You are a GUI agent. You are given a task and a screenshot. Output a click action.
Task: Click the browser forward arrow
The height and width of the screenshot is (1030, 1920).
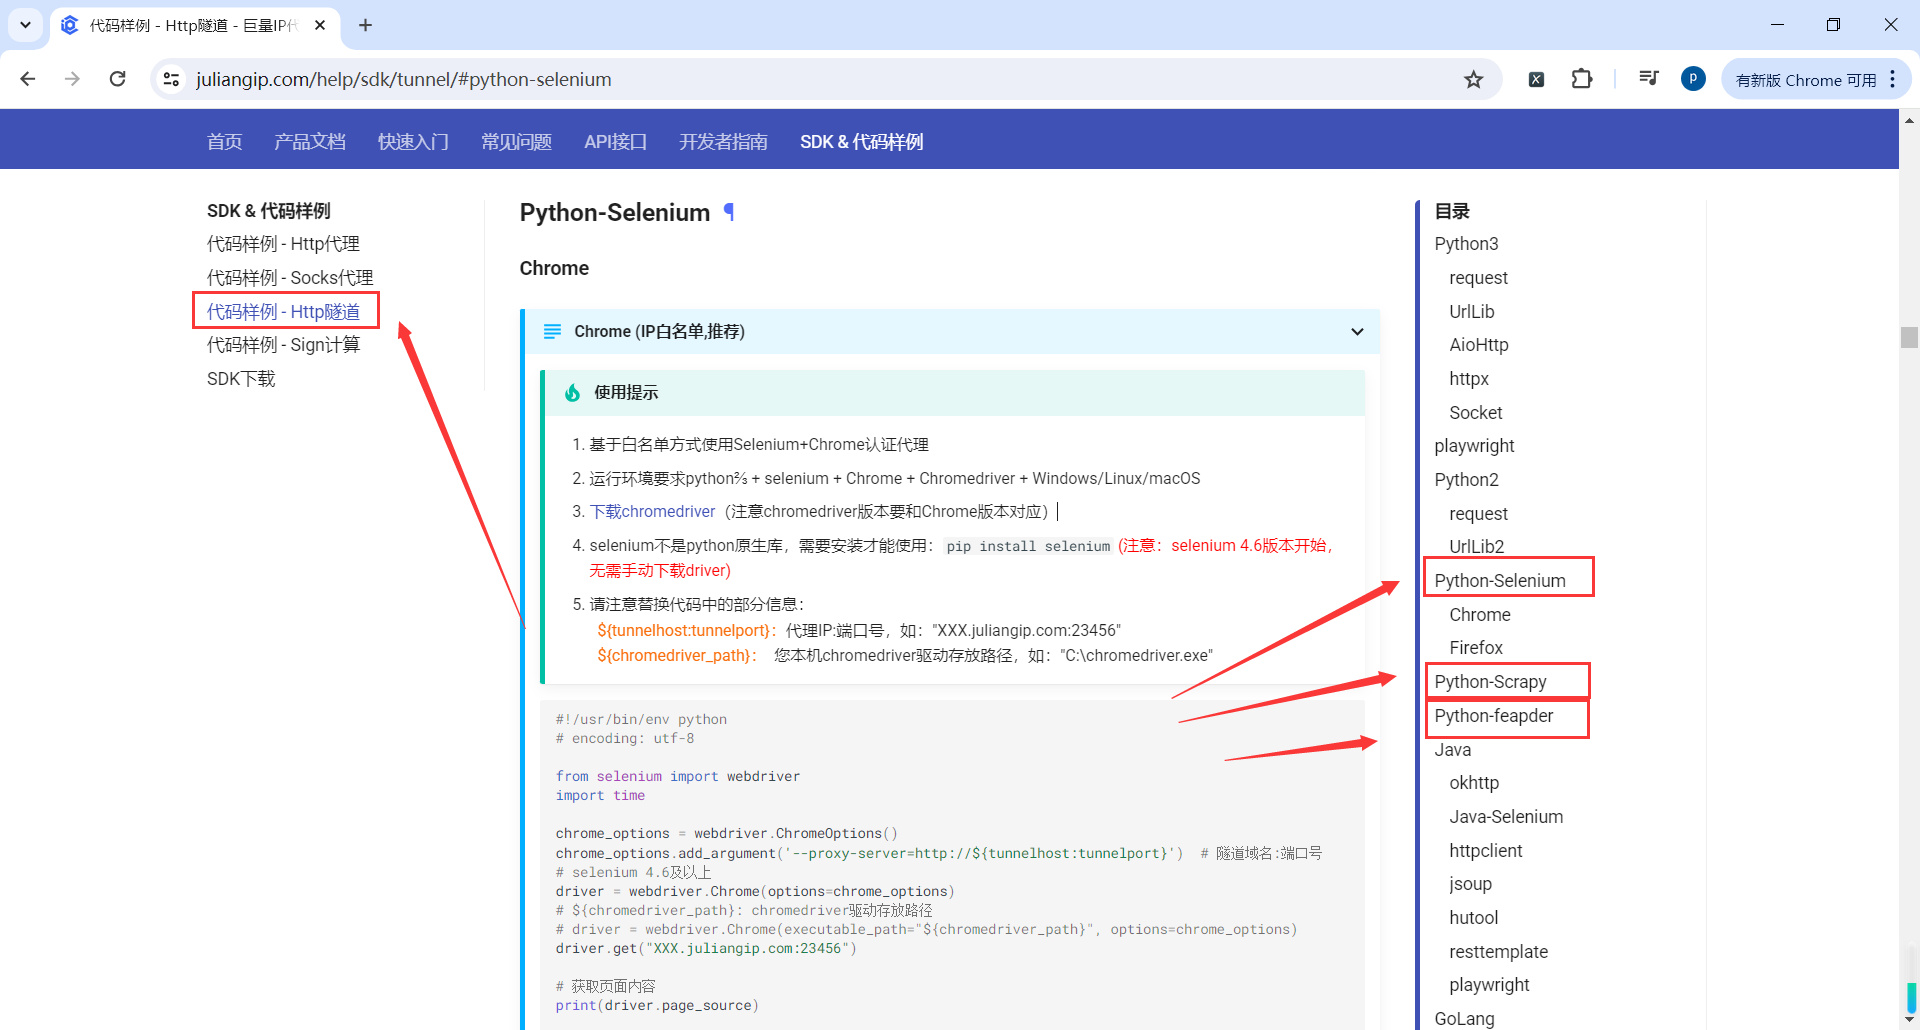[x=72, y=79]
